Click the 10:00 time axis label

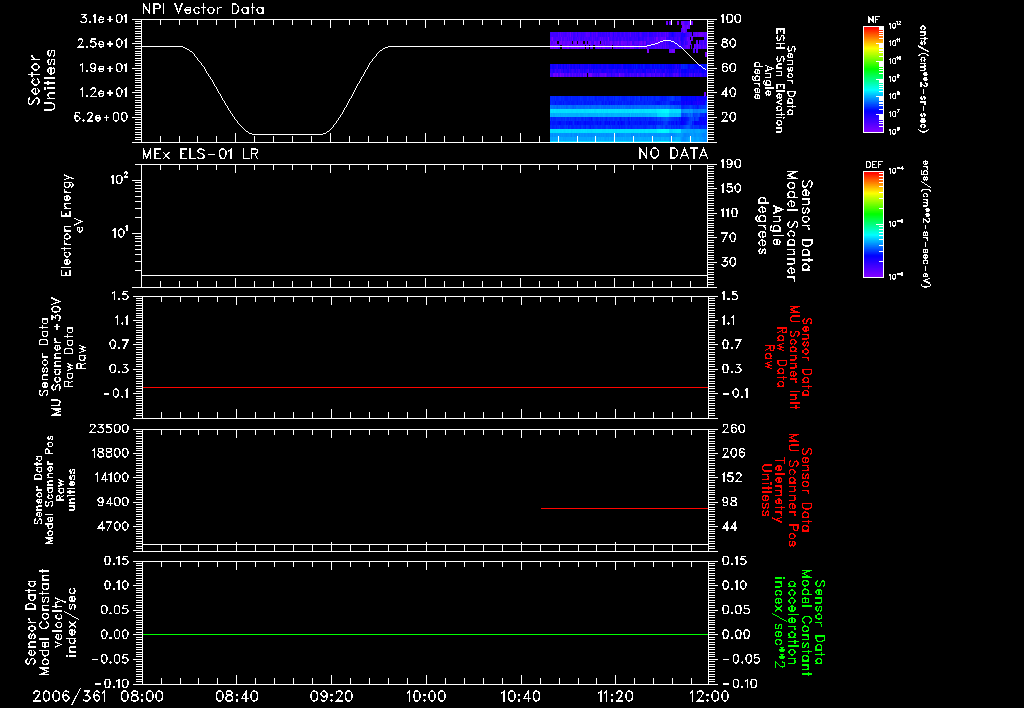click(x=426, y=696)
